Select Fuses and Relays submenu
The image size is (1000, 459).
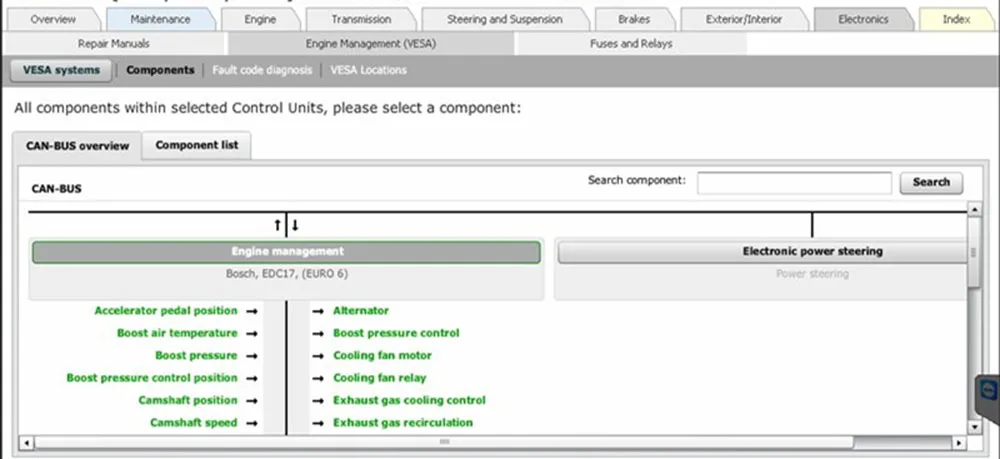coord(631,43)
